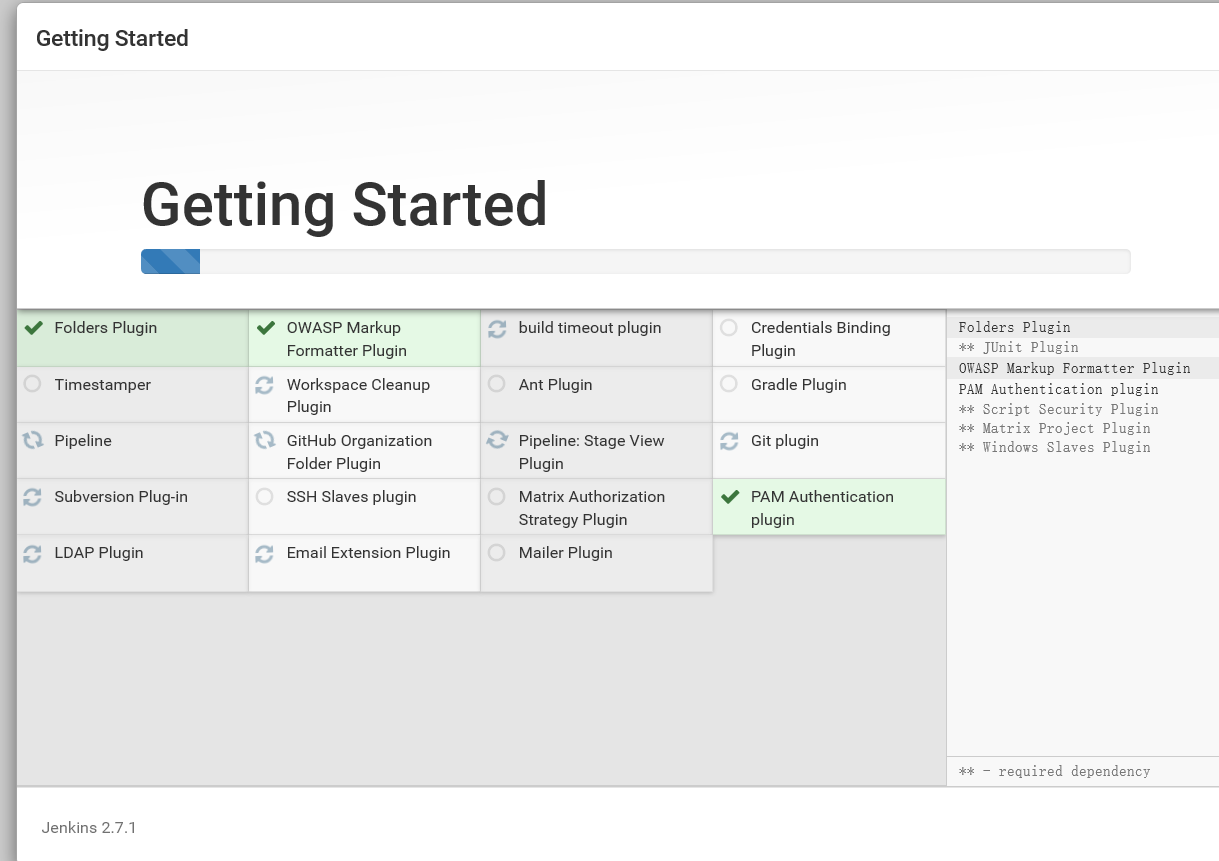The height and width of the screenshot is (861, 1219).
Task: Click the Folders Plugin name in the grid
Action: click(x=106, y=328)
